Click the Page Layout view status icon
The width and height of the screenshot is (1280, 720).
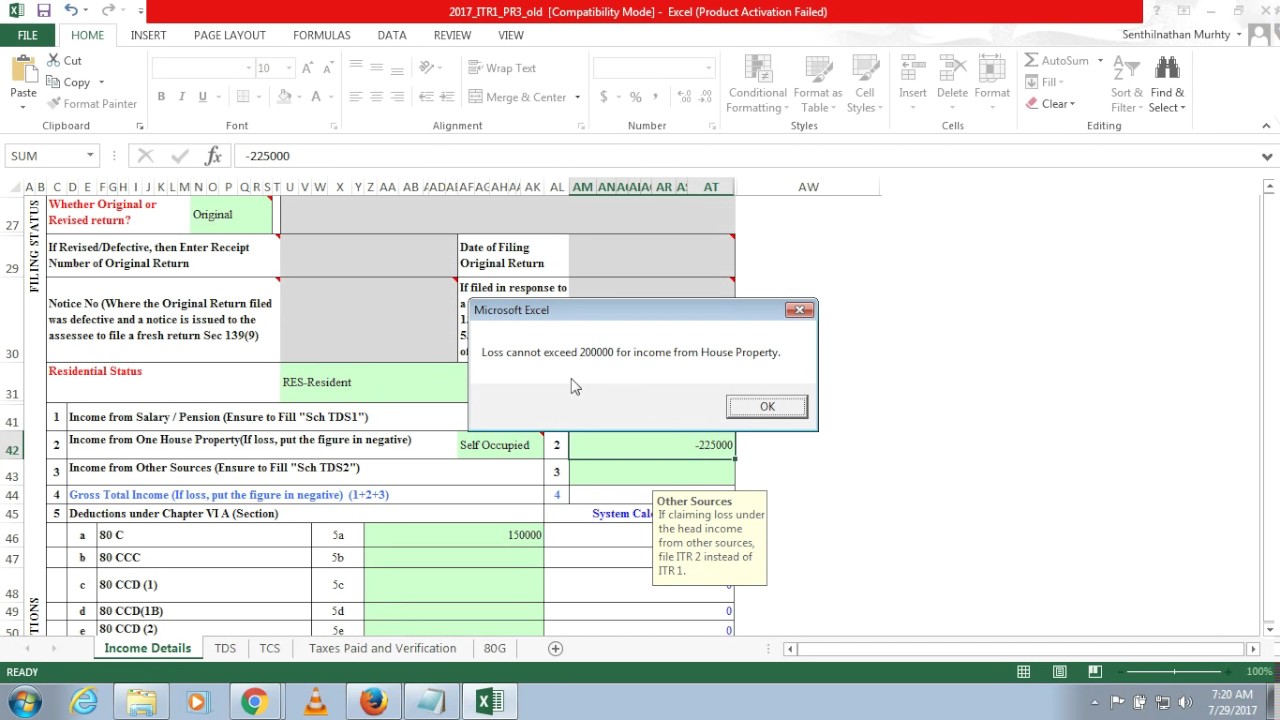[x=1060, y=672]
